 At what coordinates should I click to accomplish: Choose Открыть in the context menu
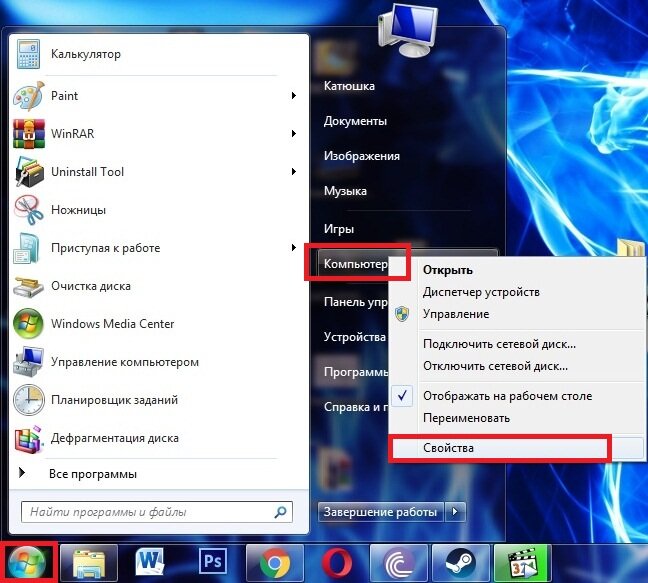point(448,270)
